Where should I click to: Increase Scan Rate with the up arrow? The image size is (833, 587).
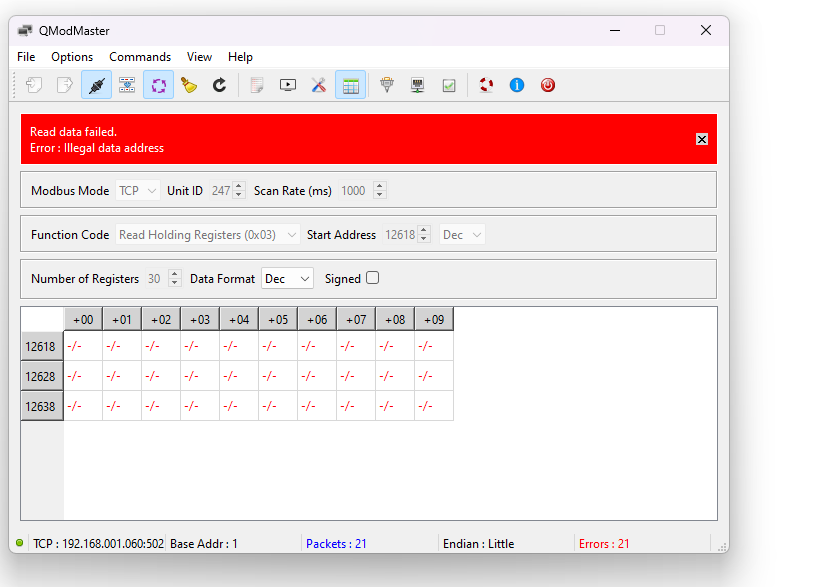(379, 186)
